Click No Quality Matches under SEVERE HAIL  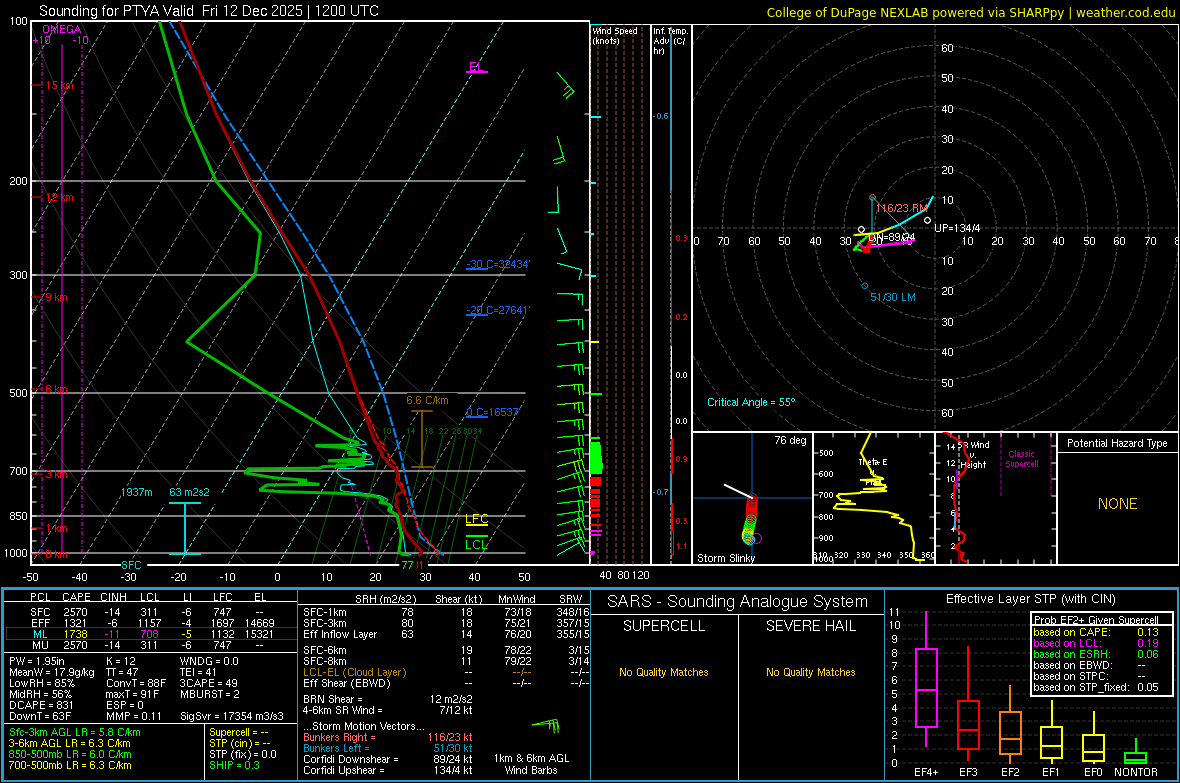(x=810, y=672)
